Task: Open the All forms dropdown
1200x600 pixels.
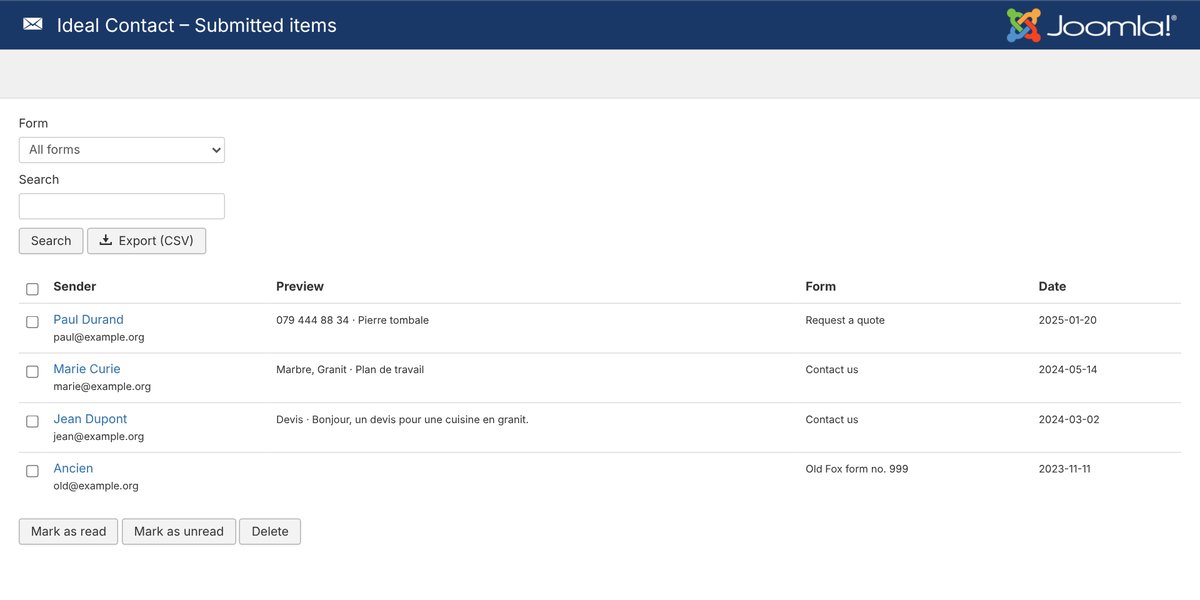Action: (x=122, y=150)
